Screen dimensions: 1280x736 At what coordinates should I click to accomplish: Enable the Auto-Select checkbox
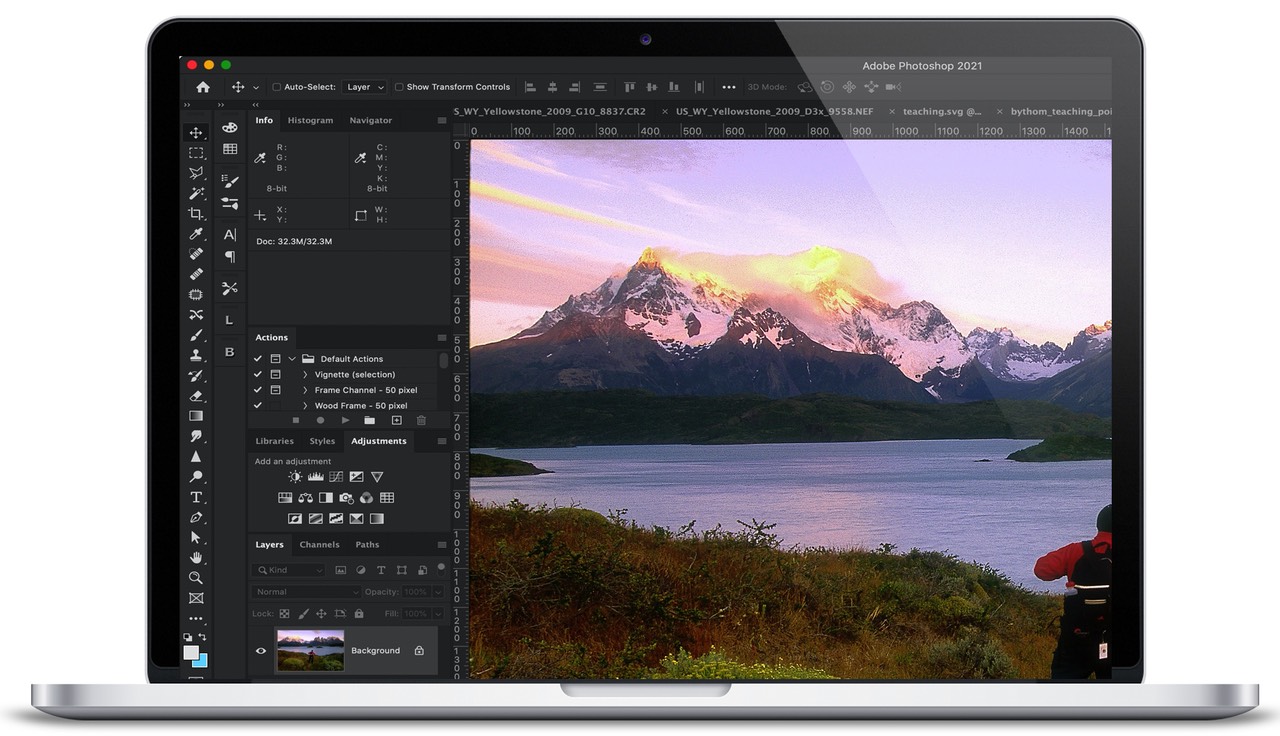[277, 87]
